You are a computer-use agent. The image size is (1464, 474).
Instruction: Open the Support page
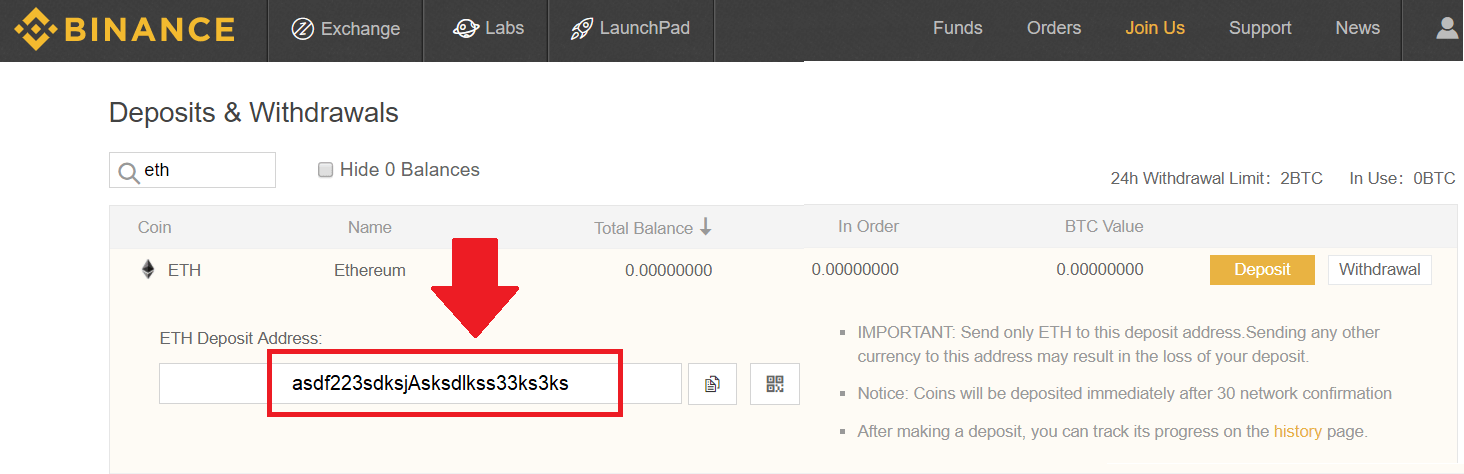pyautogui.click(x=1260, y=28)
